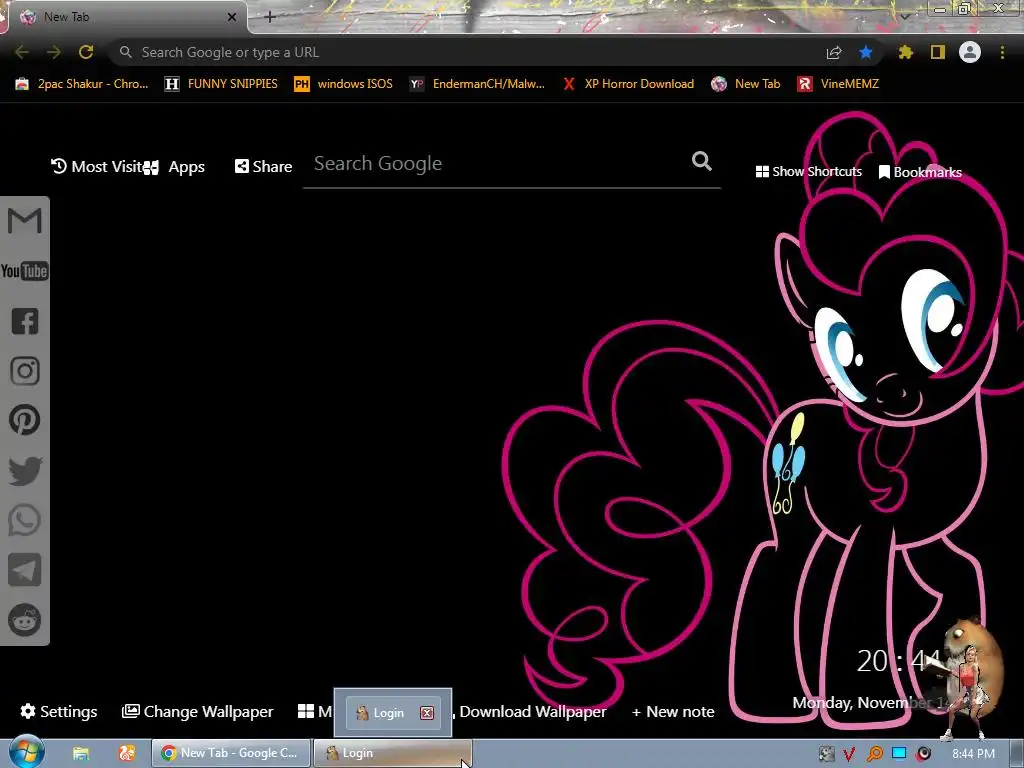Open the Most Visited menu
The width and height of the screenshot is (1024, 768).
click(x=97, y=167)
